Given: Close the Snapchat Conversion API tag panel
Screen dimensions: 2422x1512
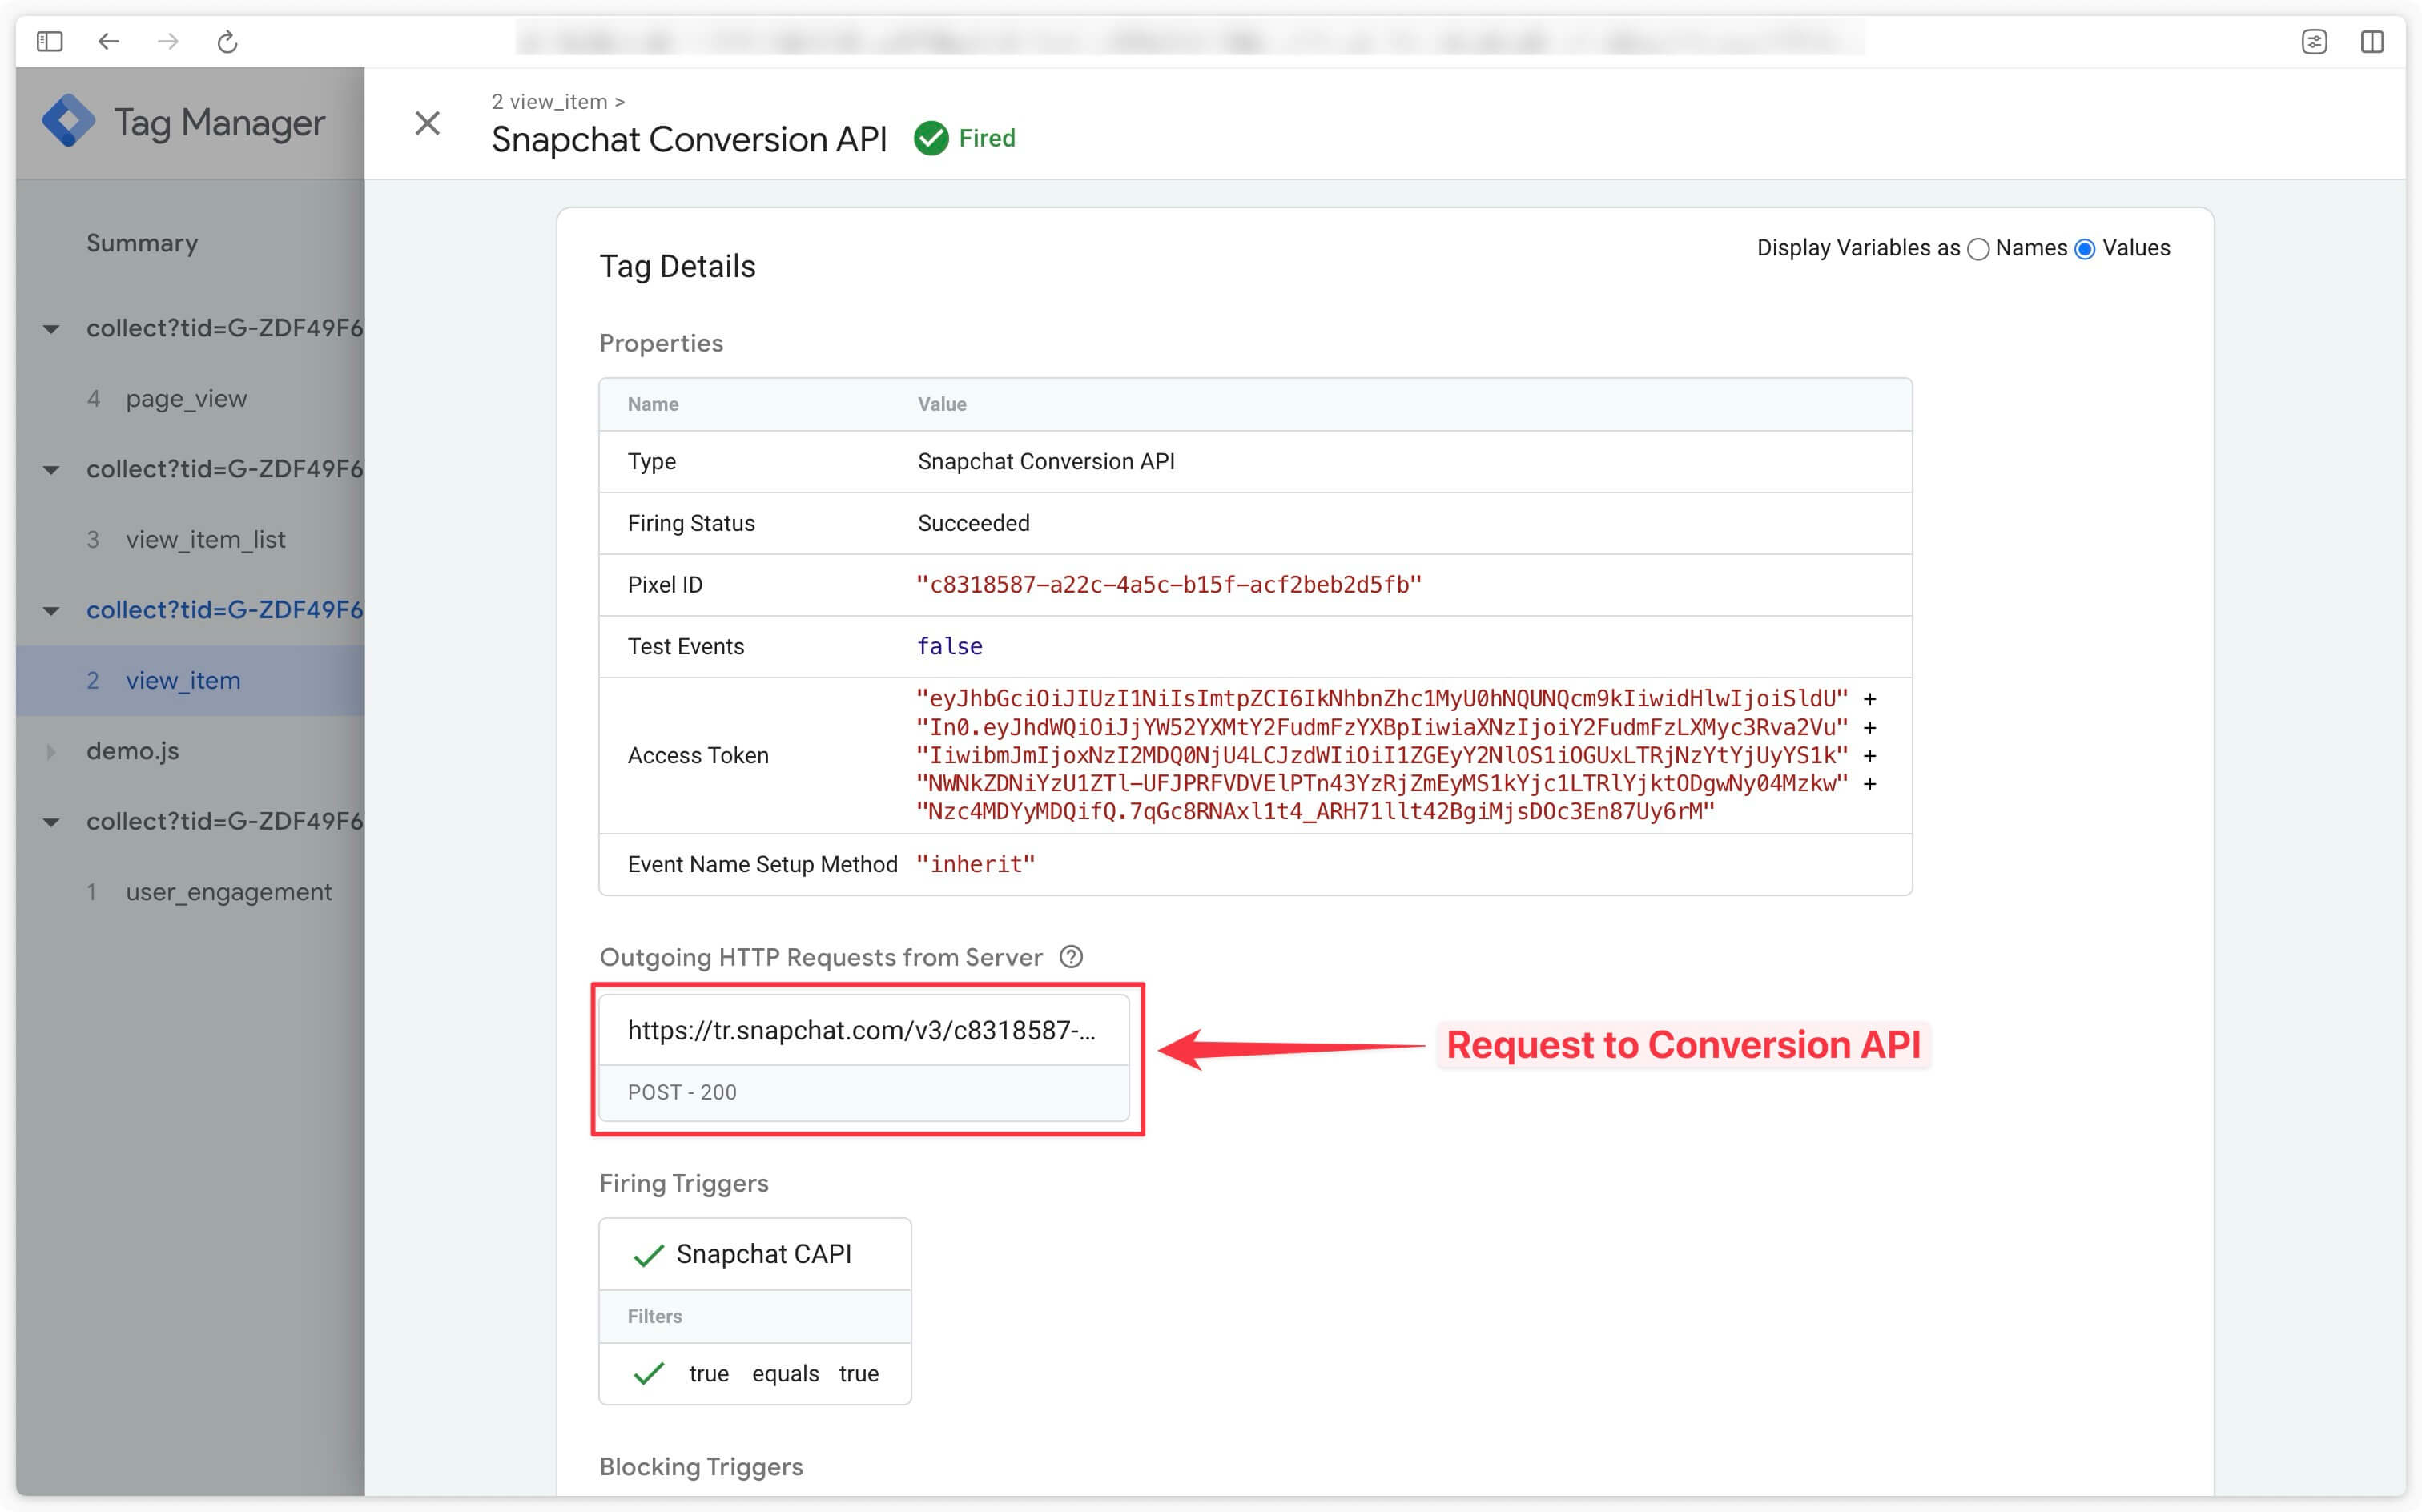Looking at the screenshot, I should pos(427,123).
